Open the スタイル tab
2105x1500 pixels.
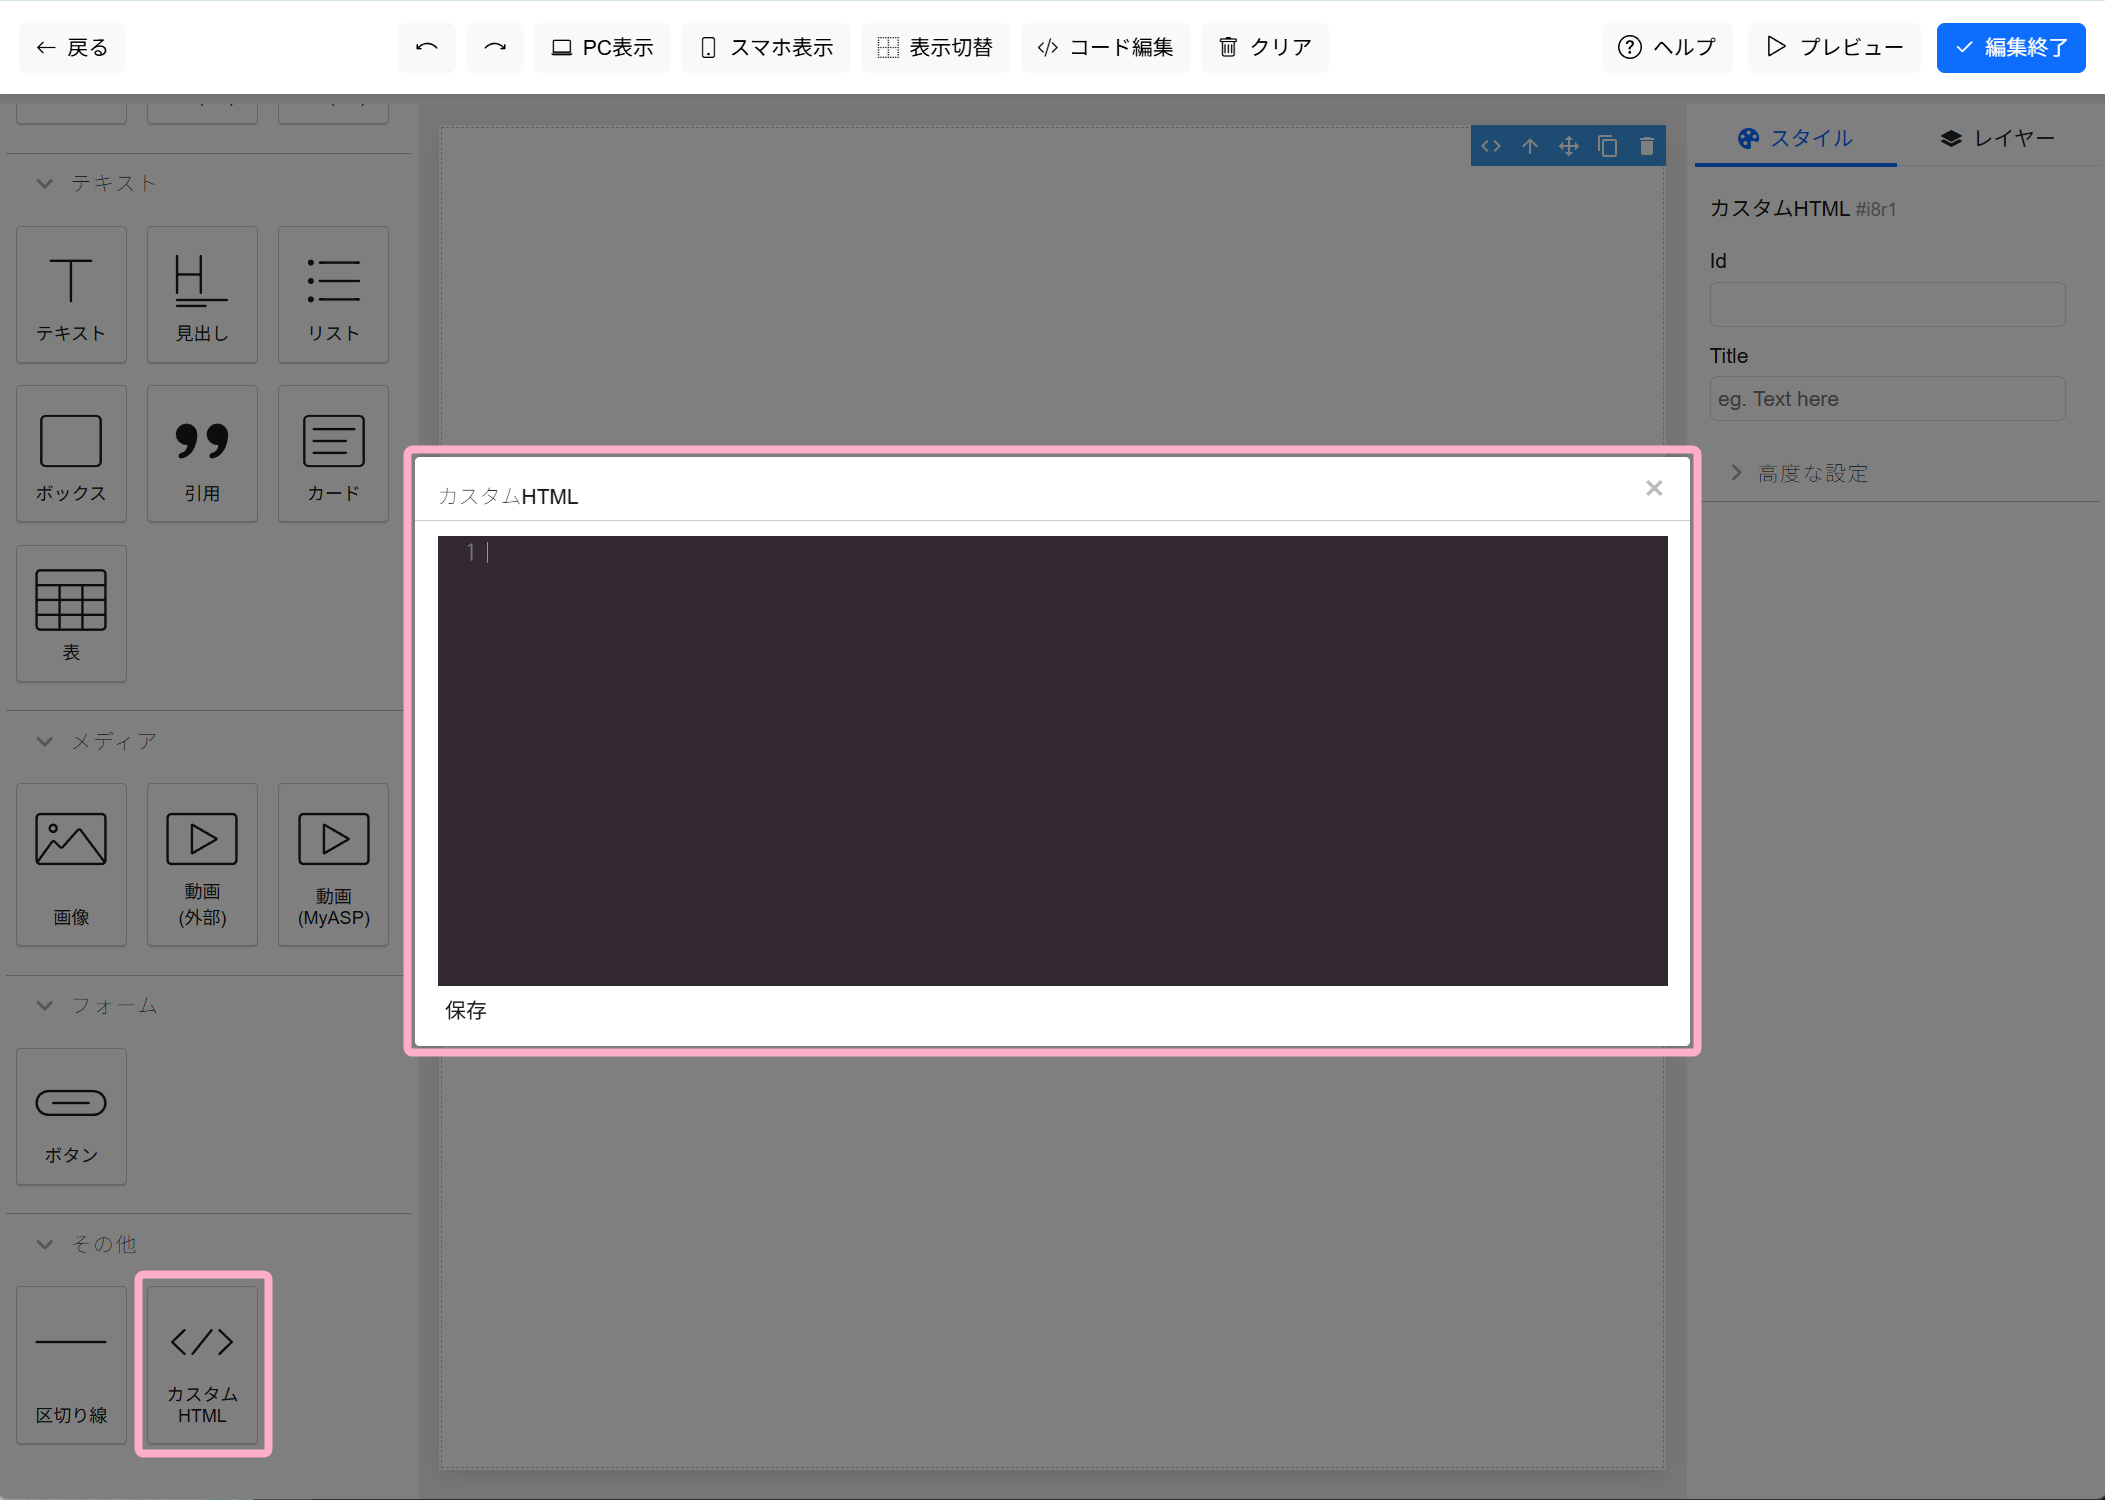click(x=1795, y=138)
